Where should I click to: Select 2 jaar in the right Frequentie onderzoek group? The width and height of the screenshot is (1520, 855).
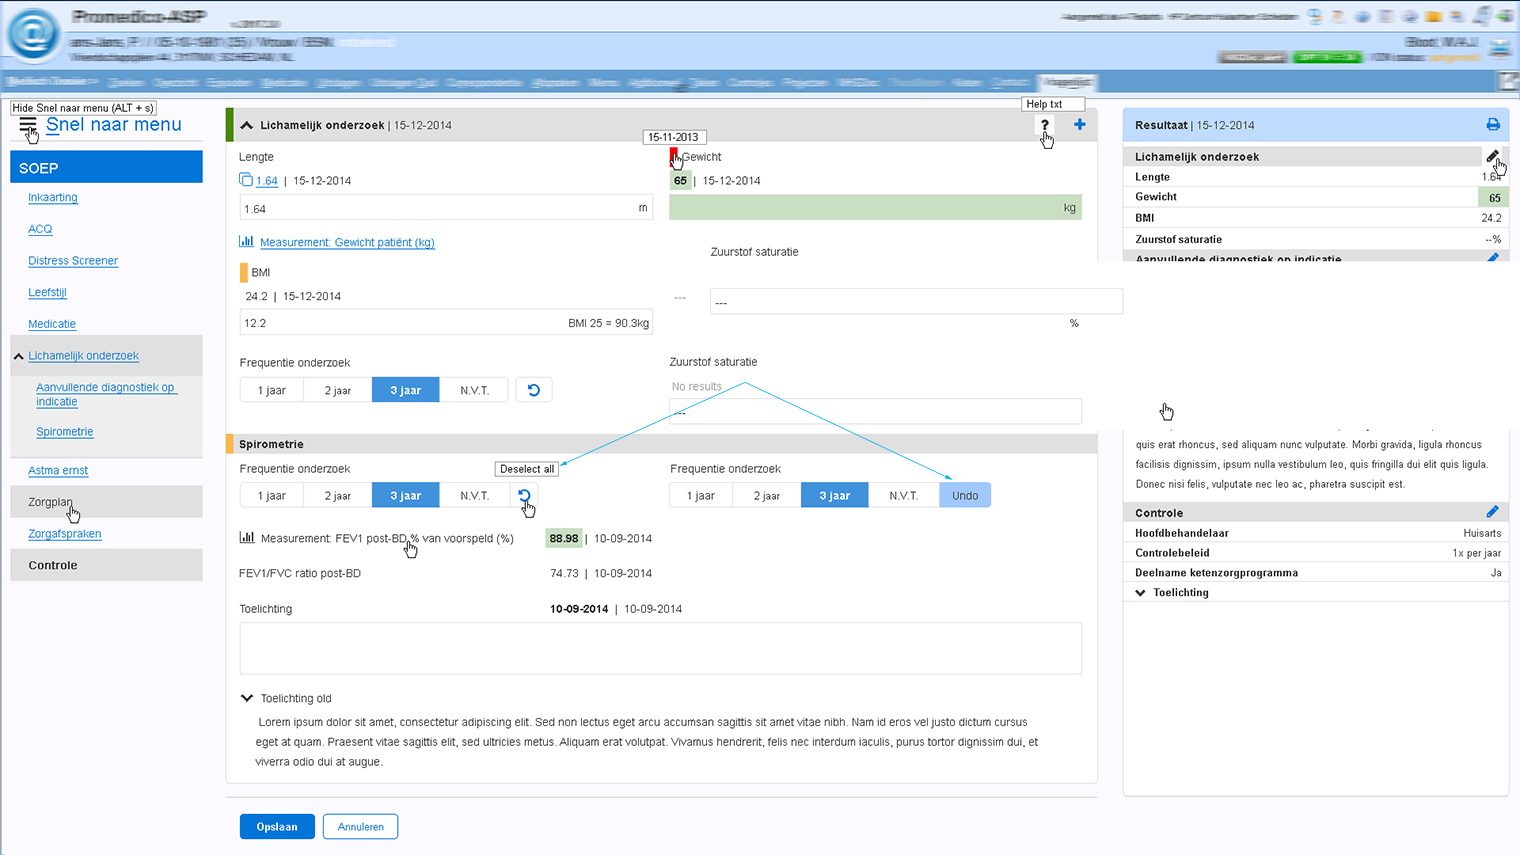[766, 495]
